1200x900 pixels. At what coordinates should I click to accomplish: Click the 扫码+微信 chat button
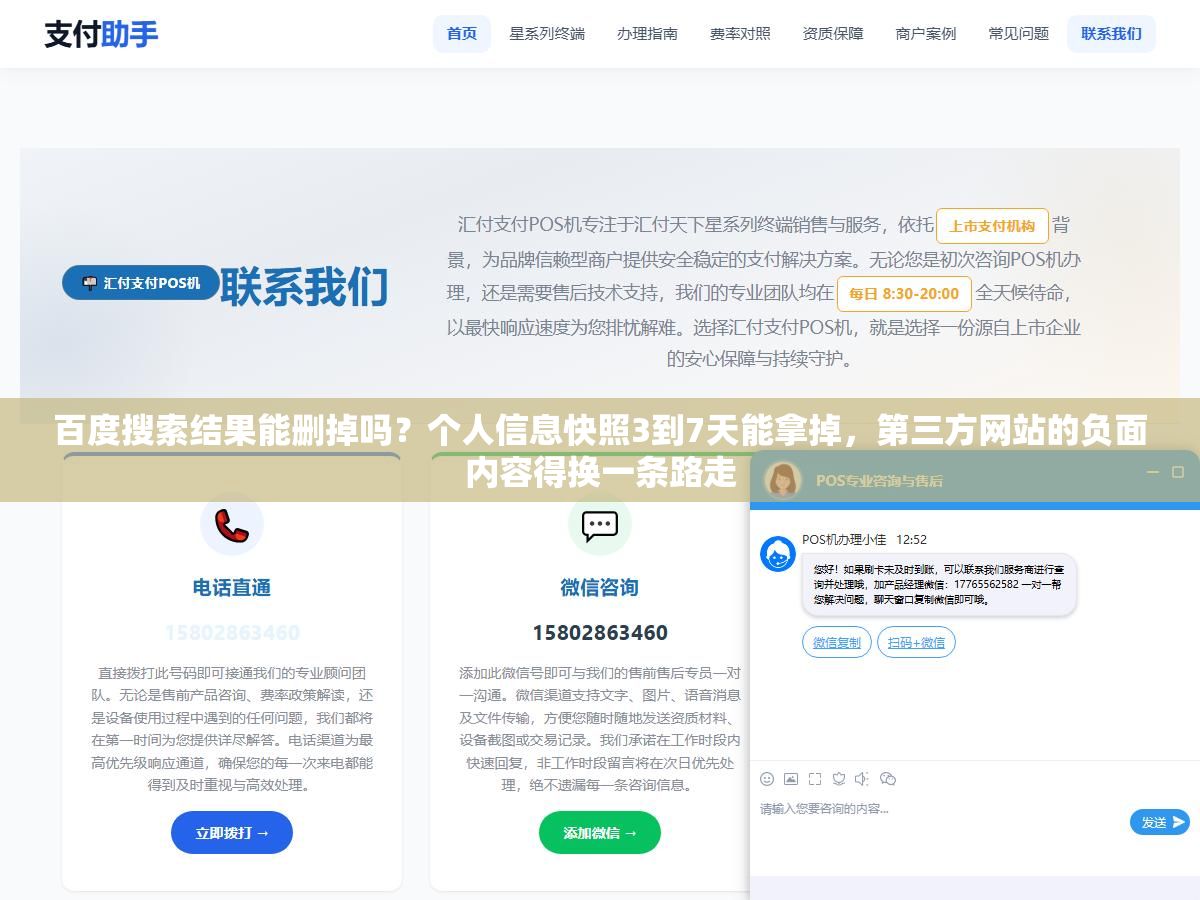(916, 642)
